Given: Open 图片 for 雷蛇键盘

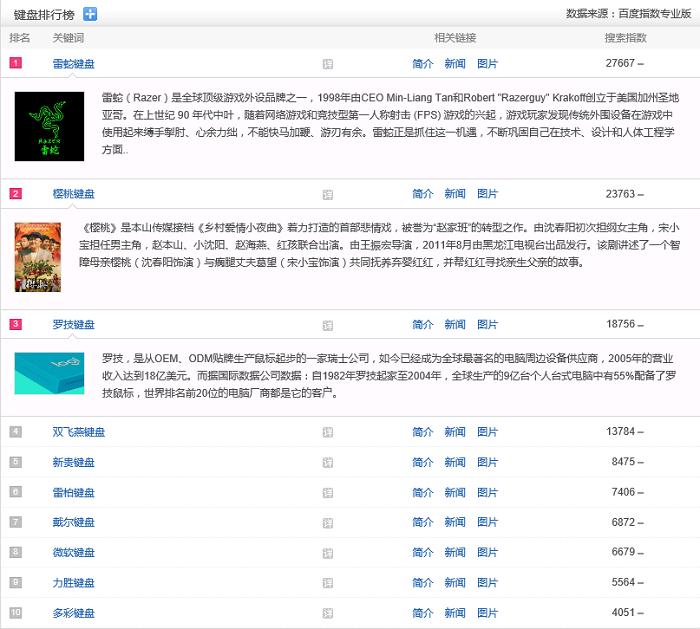Looking at the screenshot, I should (x=487, y=64).
